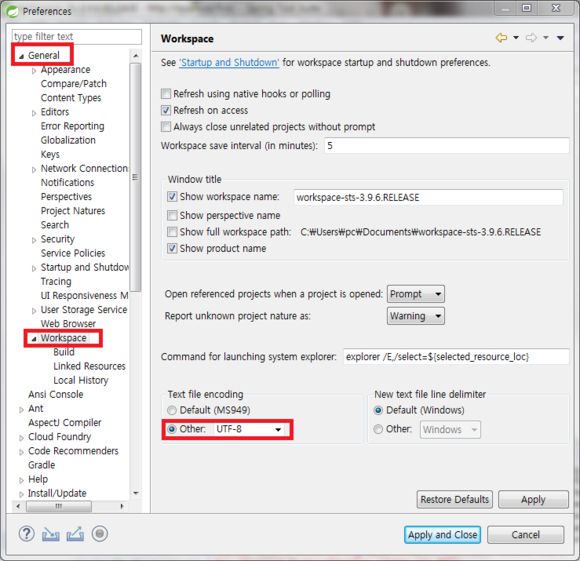Image resolution: width=580 pixels, height=561 pixels.
Task: Select Other line delimiter radio button
Action: pyautogui.click(x=378, y=429)
